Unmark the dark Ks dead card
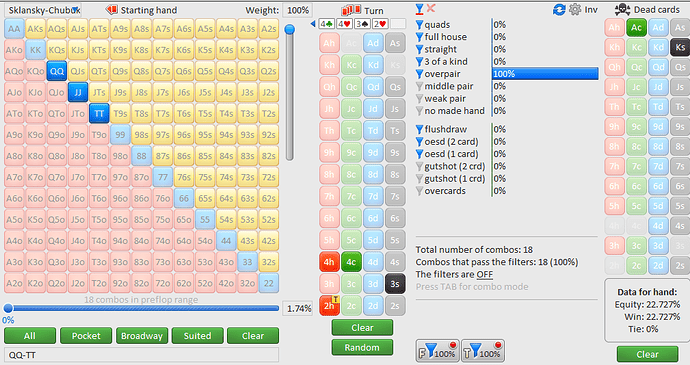This screenshot has width=690, height=365. (680, 48)
